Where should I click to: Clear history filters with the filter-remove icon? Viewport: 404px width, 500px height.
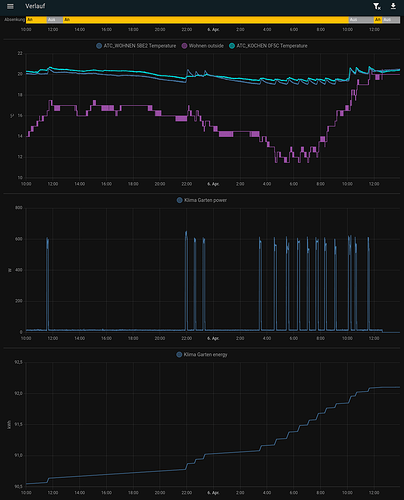click(x=377, y=6)
